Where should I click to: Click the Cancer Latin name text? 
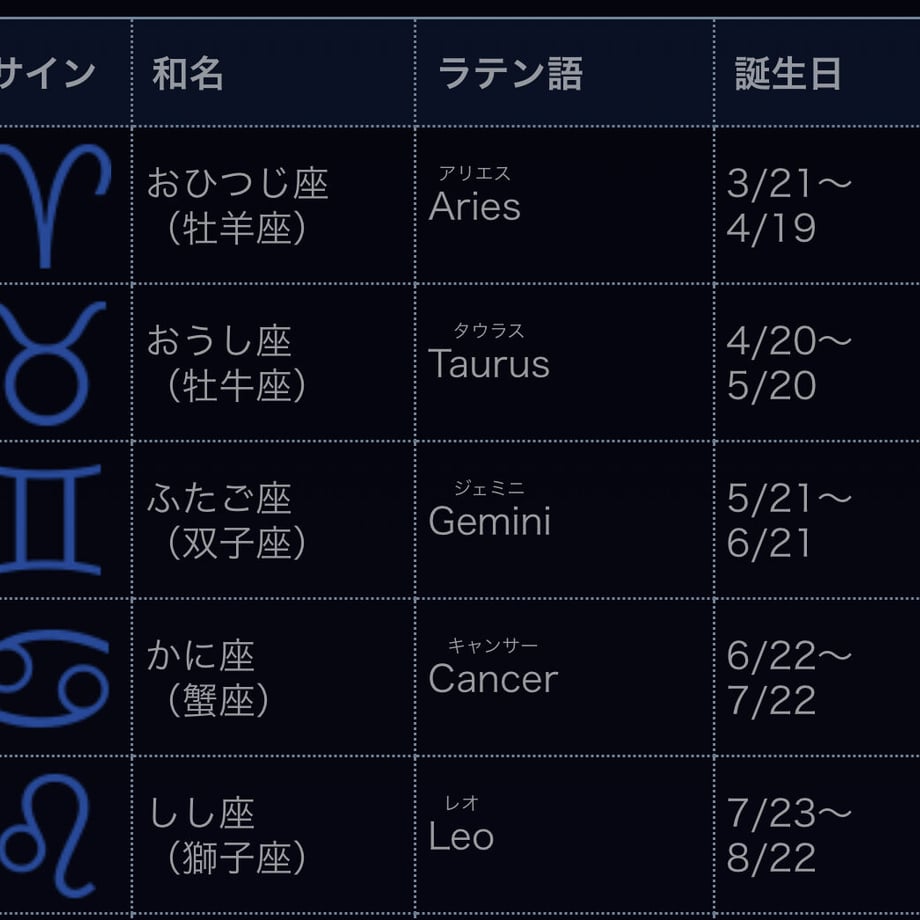point(493,679)
